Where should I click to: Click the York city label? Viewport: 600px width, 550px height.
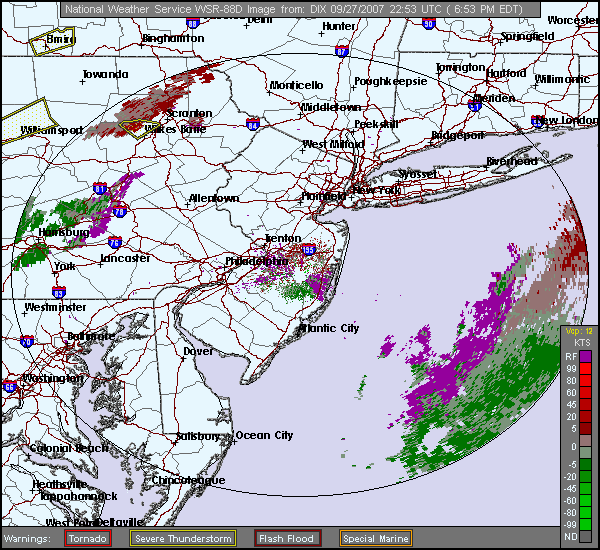65,266
